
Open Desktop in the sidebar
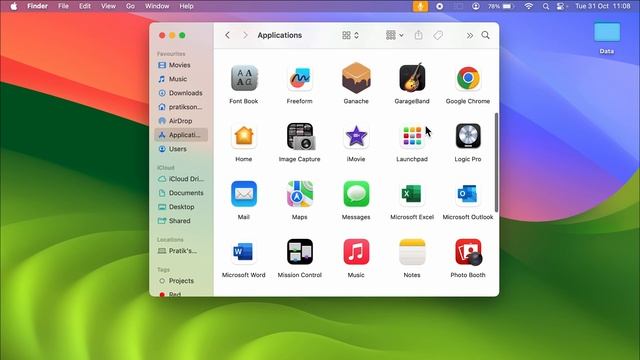coord(181,207)
